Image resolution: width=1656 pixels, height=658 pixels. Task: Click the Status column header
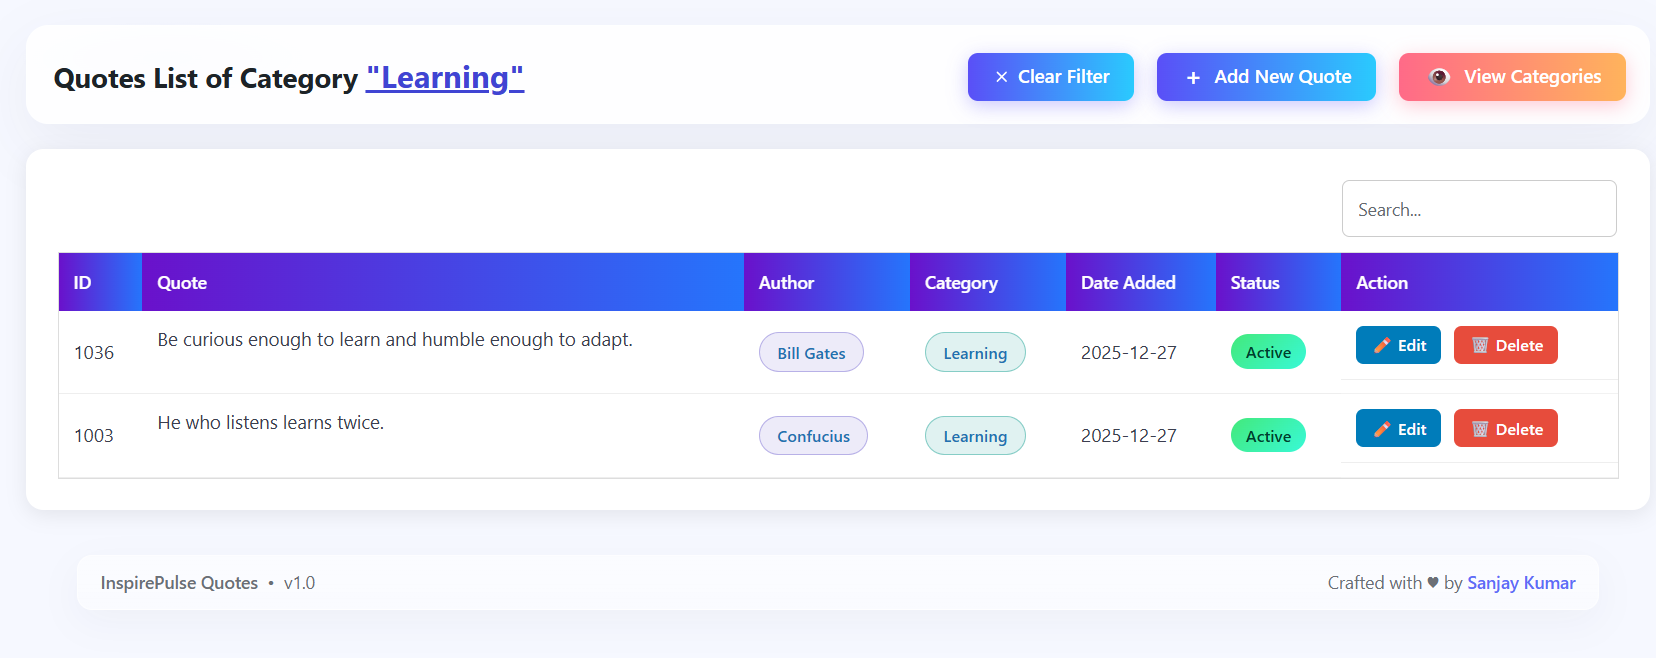pyautogui.click(x=1255, y=283)
